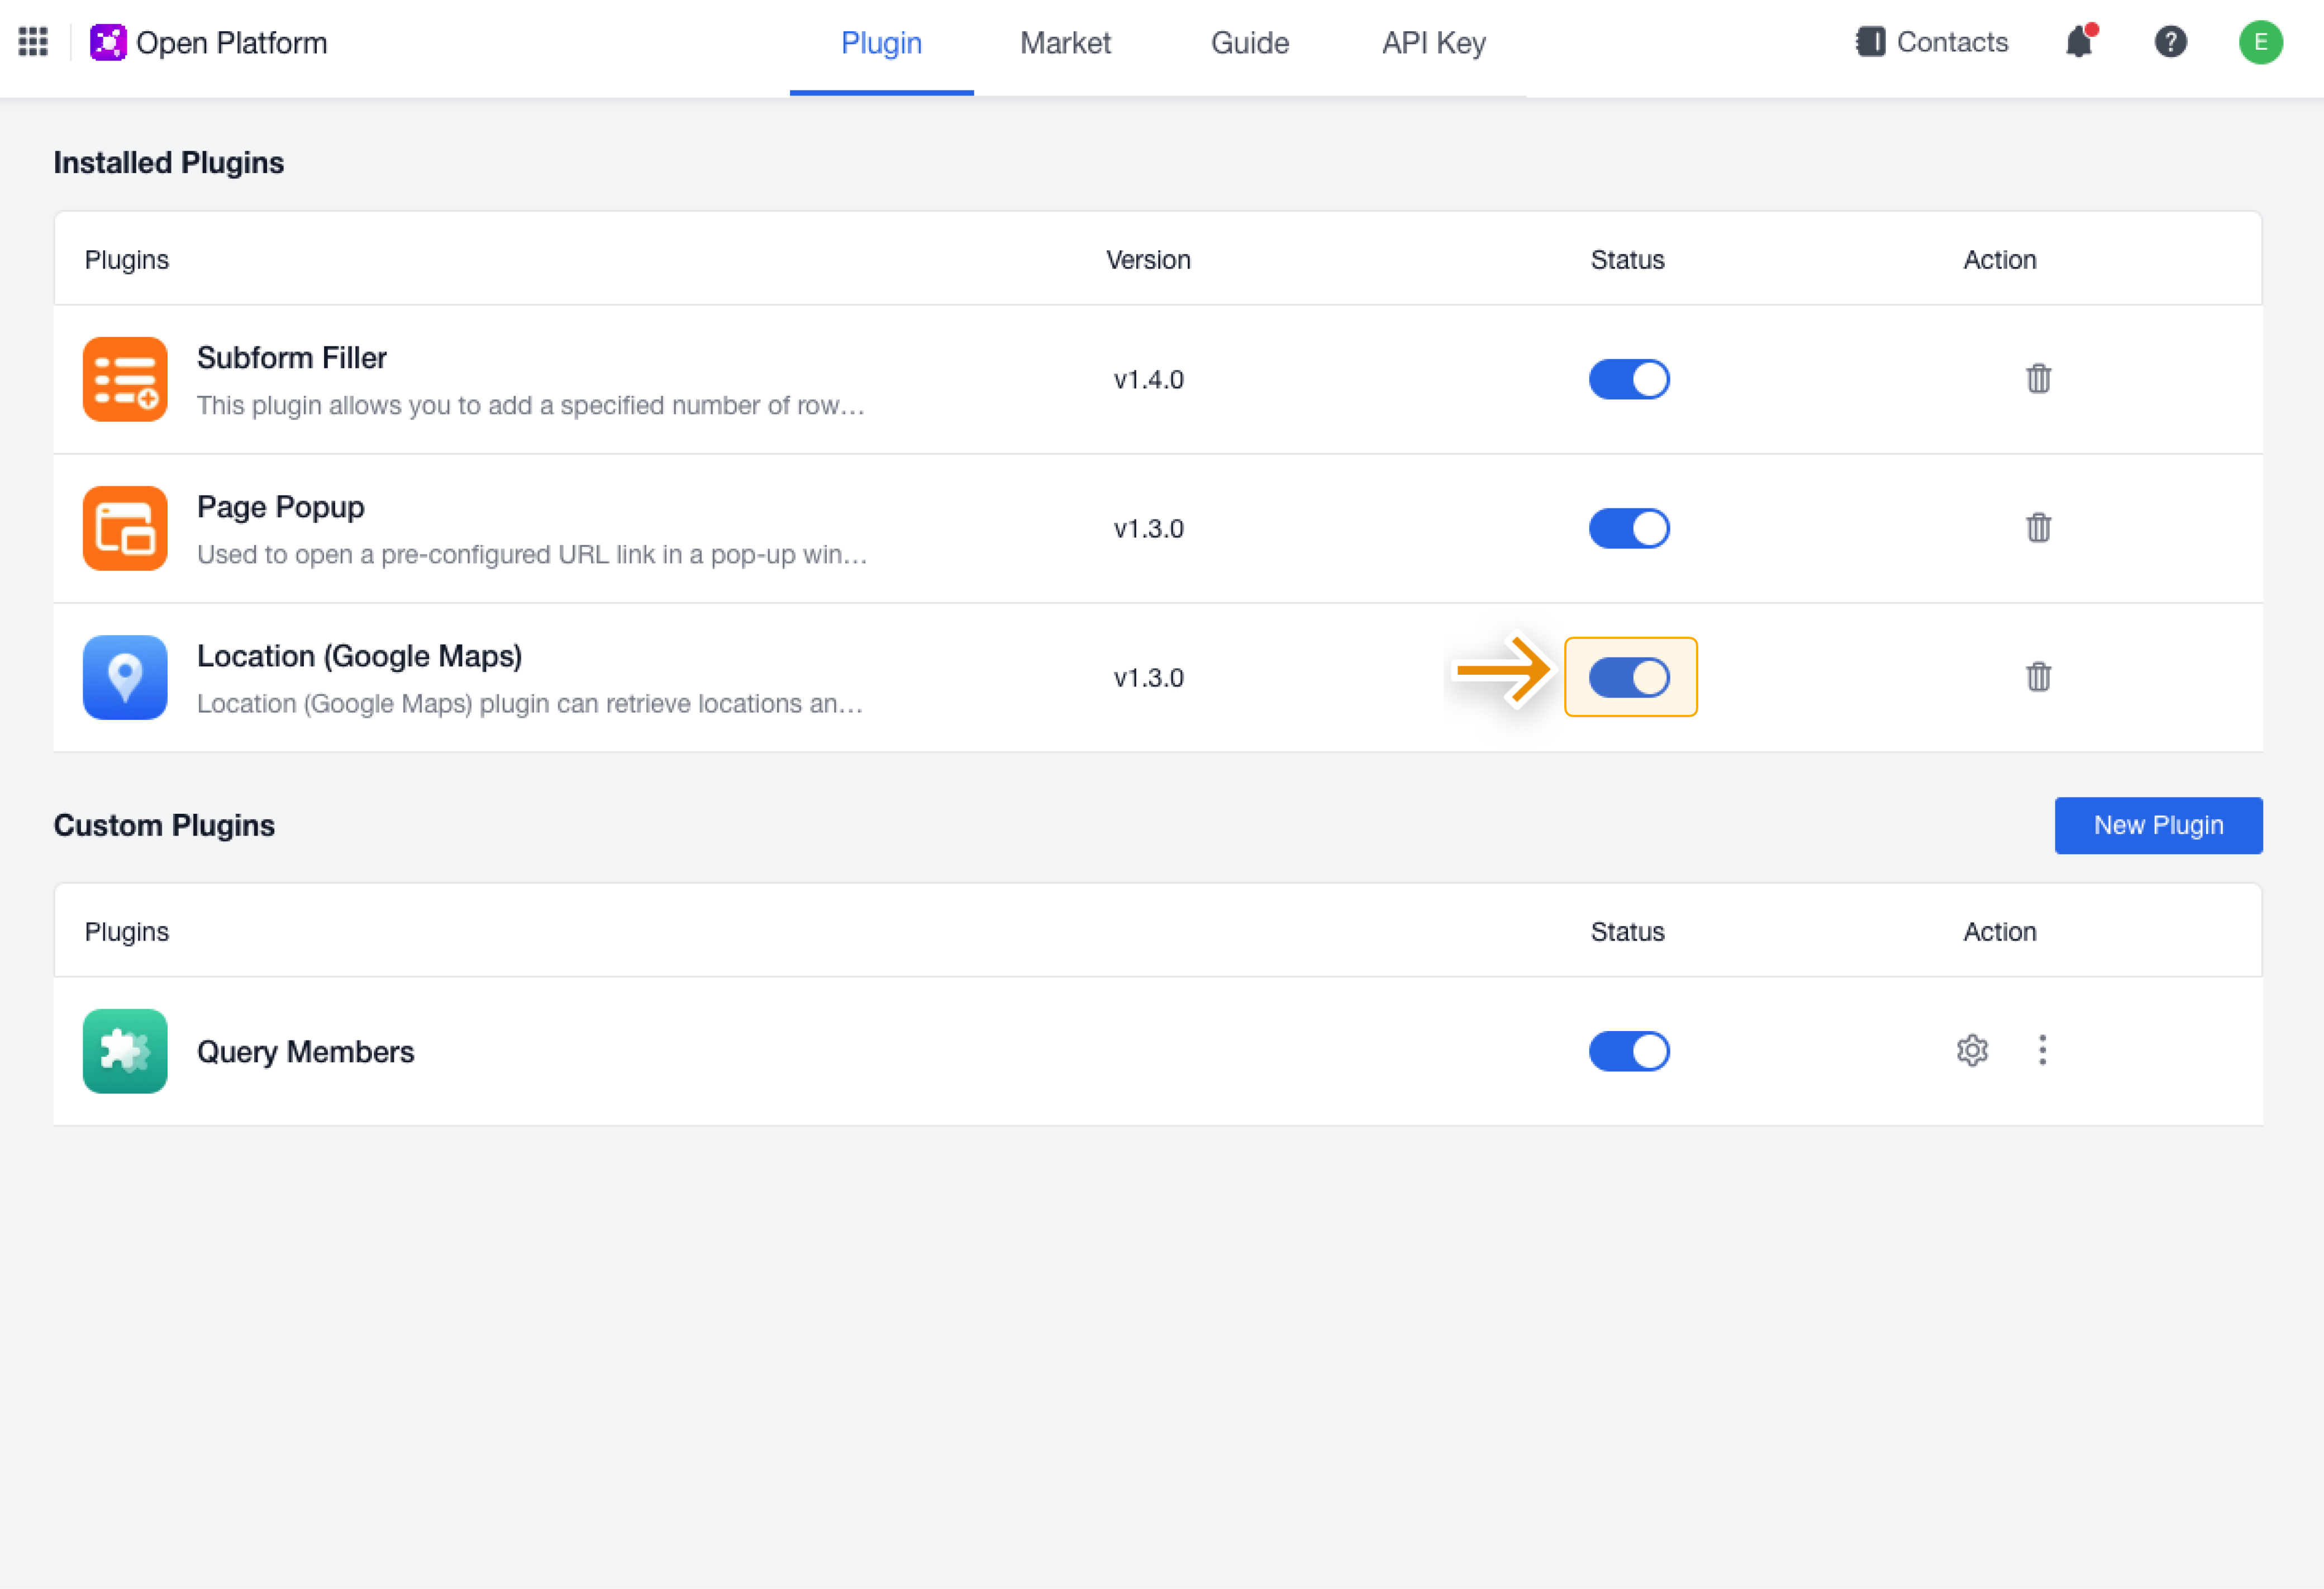Toggle the Location (Google Maps) status switch
The image size is (2324, 1589).
[x=1629, y=677]
